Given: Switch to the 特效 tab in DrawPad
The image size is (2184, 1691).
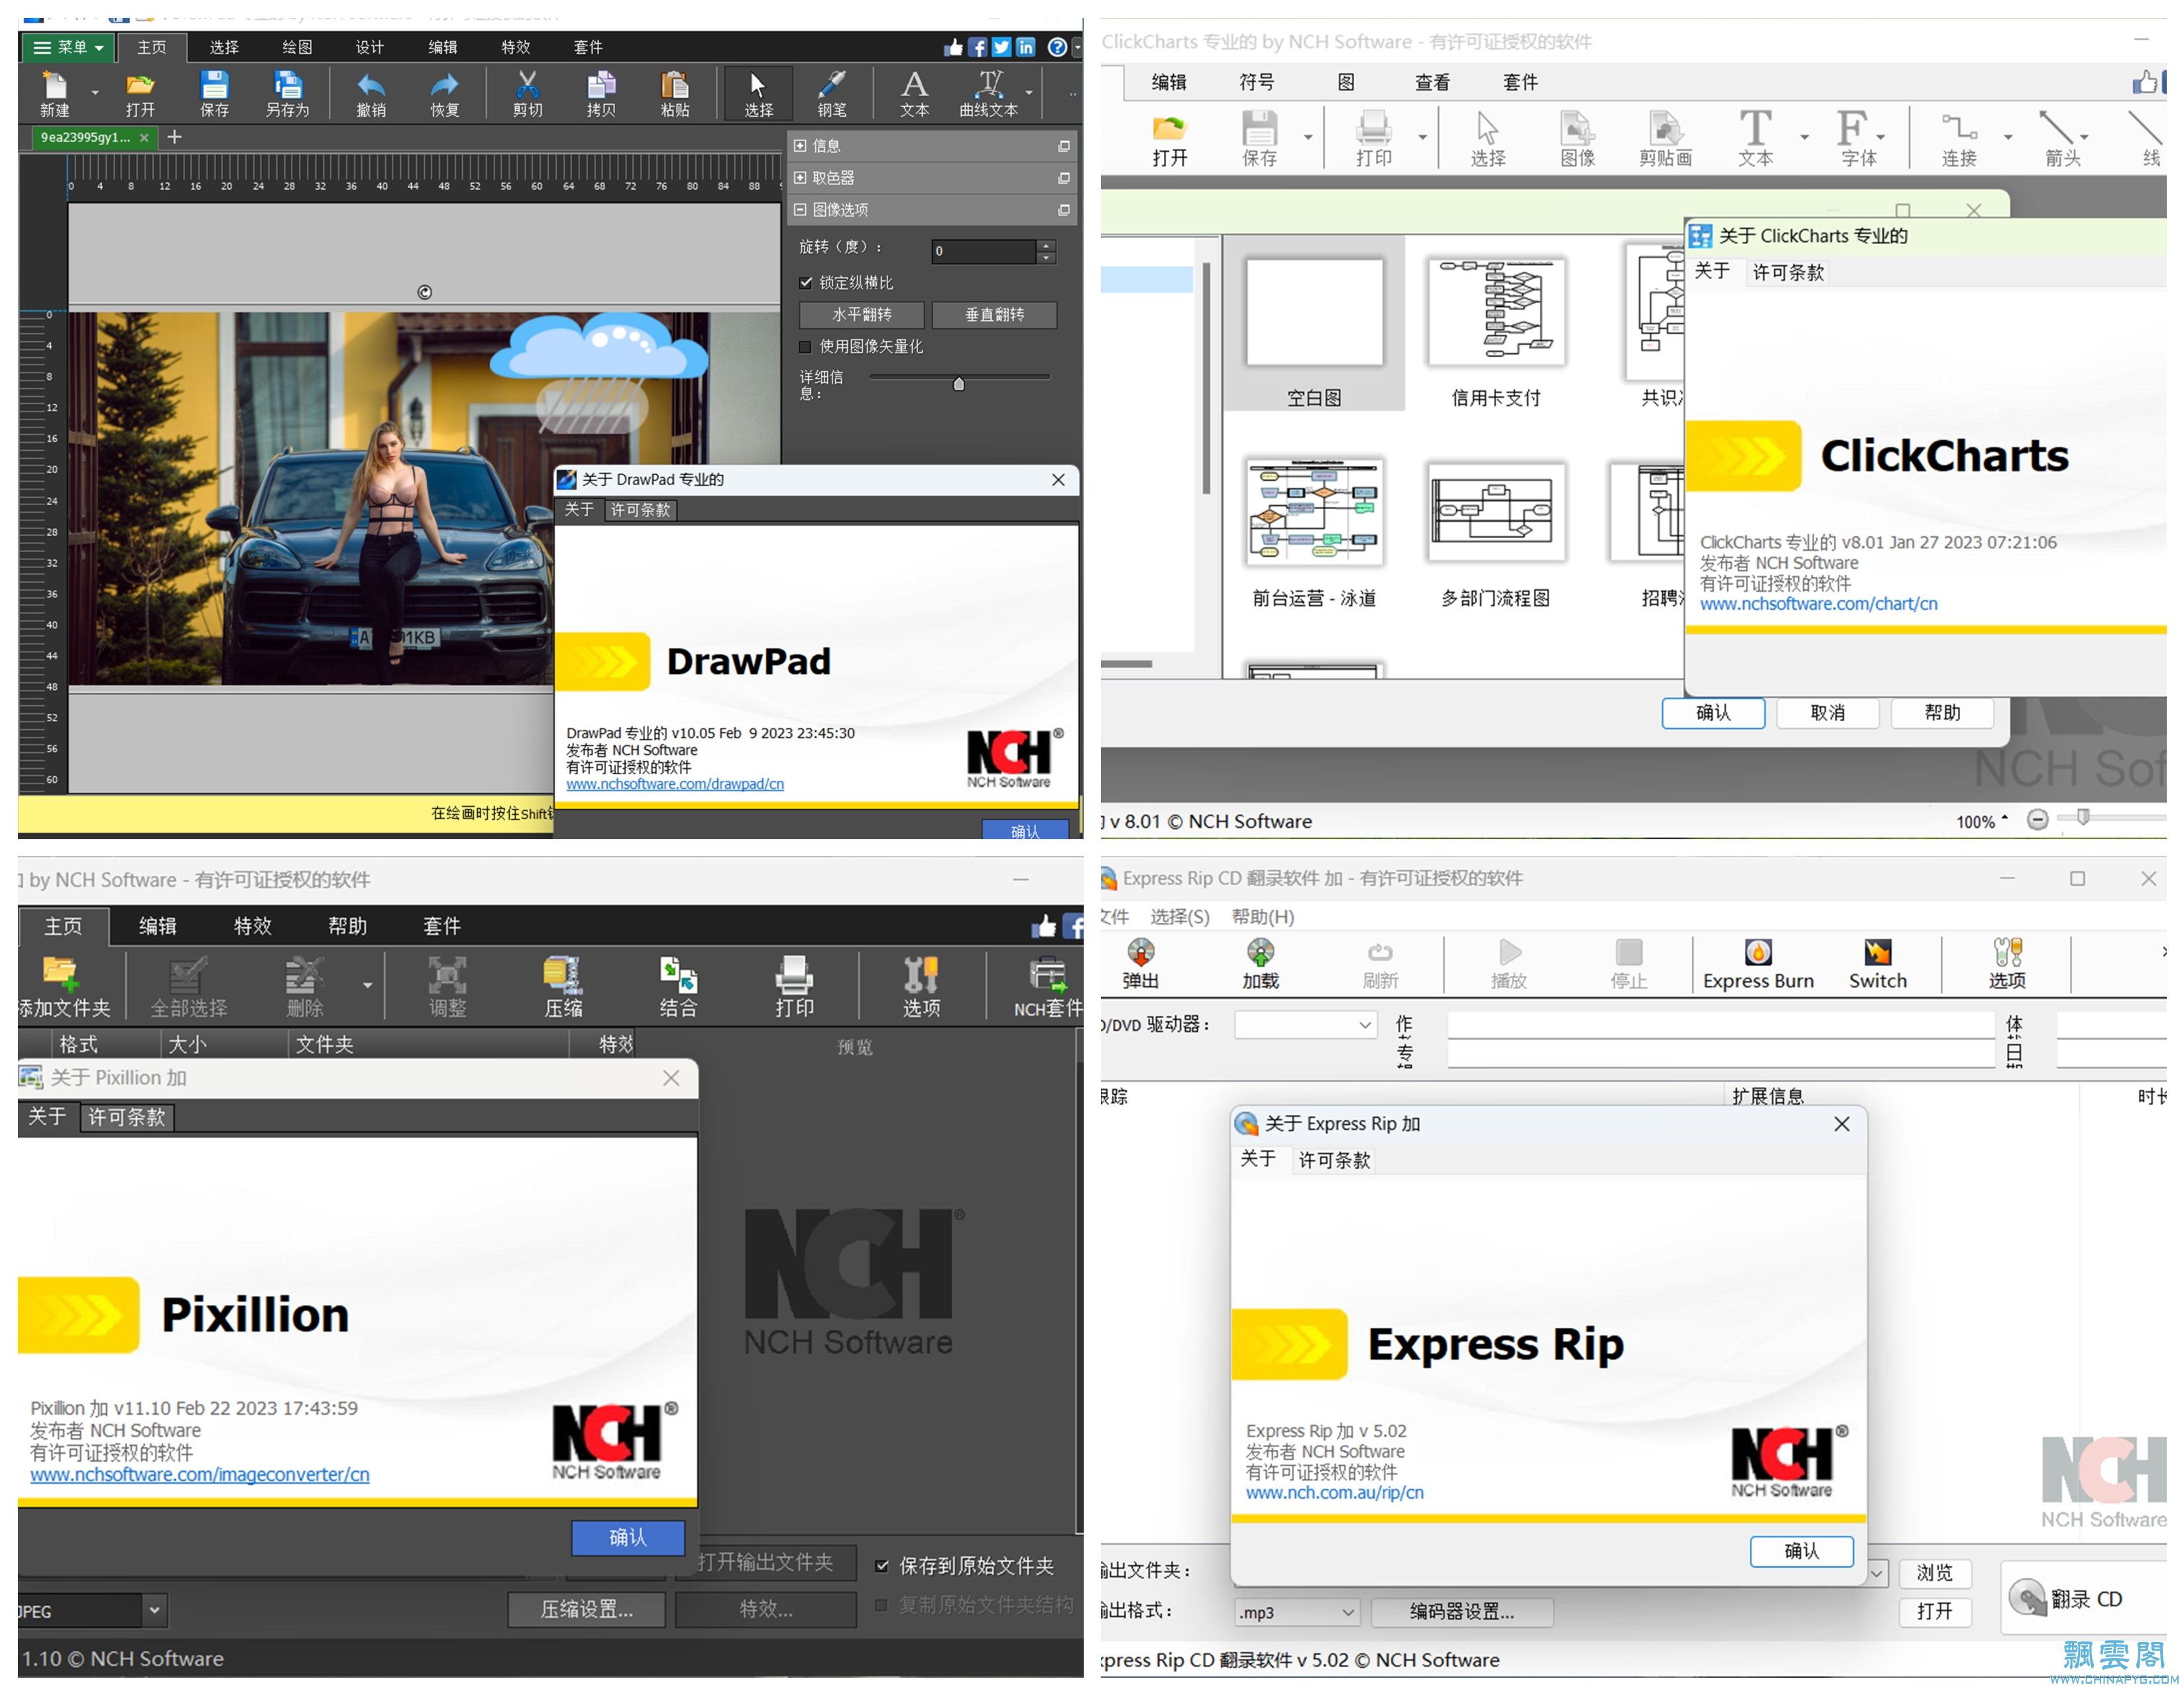Looking at the screenshot, I should click(x=516, y=47).
